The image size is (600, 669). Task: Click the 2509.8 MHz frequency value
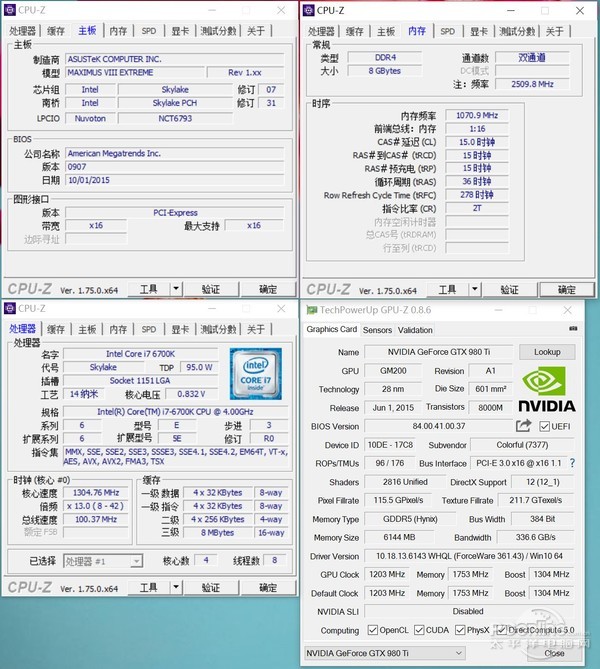click(x=532, y=84)
